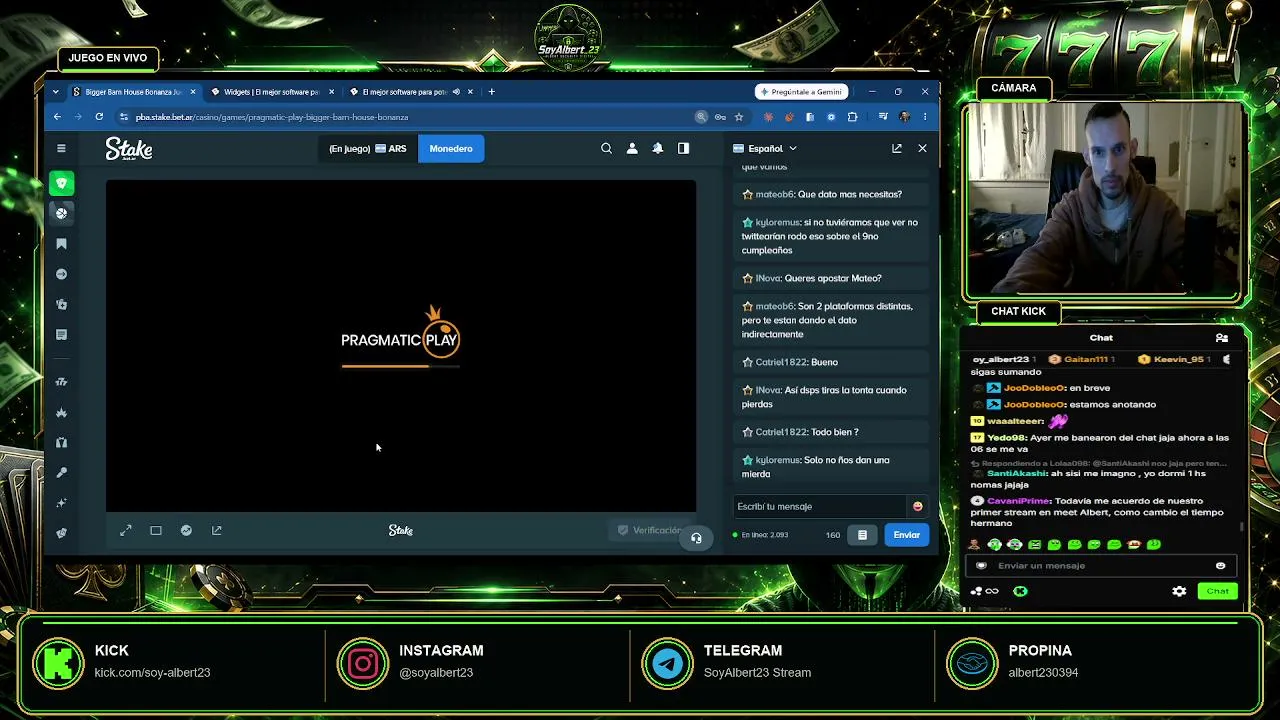Screen dimensions: 1280x720
Task: Close the Stake chat panel
Action: tap(922, 149)
